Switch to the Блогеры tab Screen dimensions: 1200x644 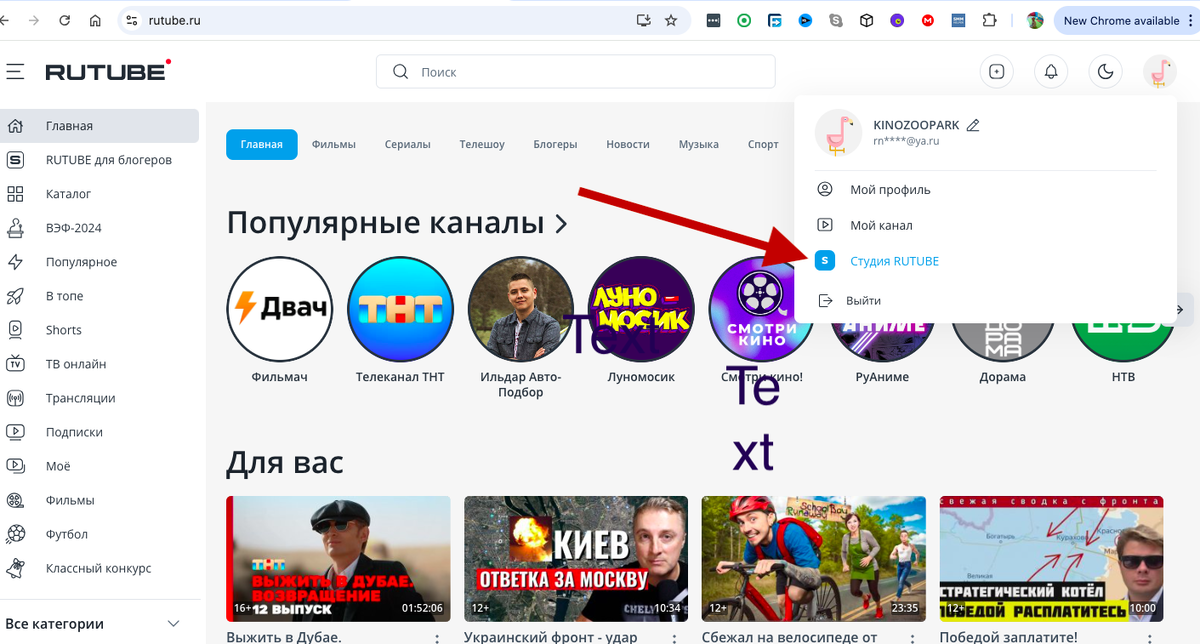tap(555, 144)
